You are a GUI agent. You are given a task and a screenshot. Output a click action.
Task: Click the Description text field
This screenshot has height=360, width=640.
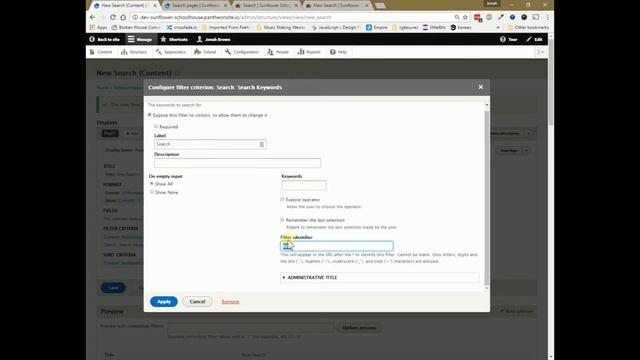237,163
